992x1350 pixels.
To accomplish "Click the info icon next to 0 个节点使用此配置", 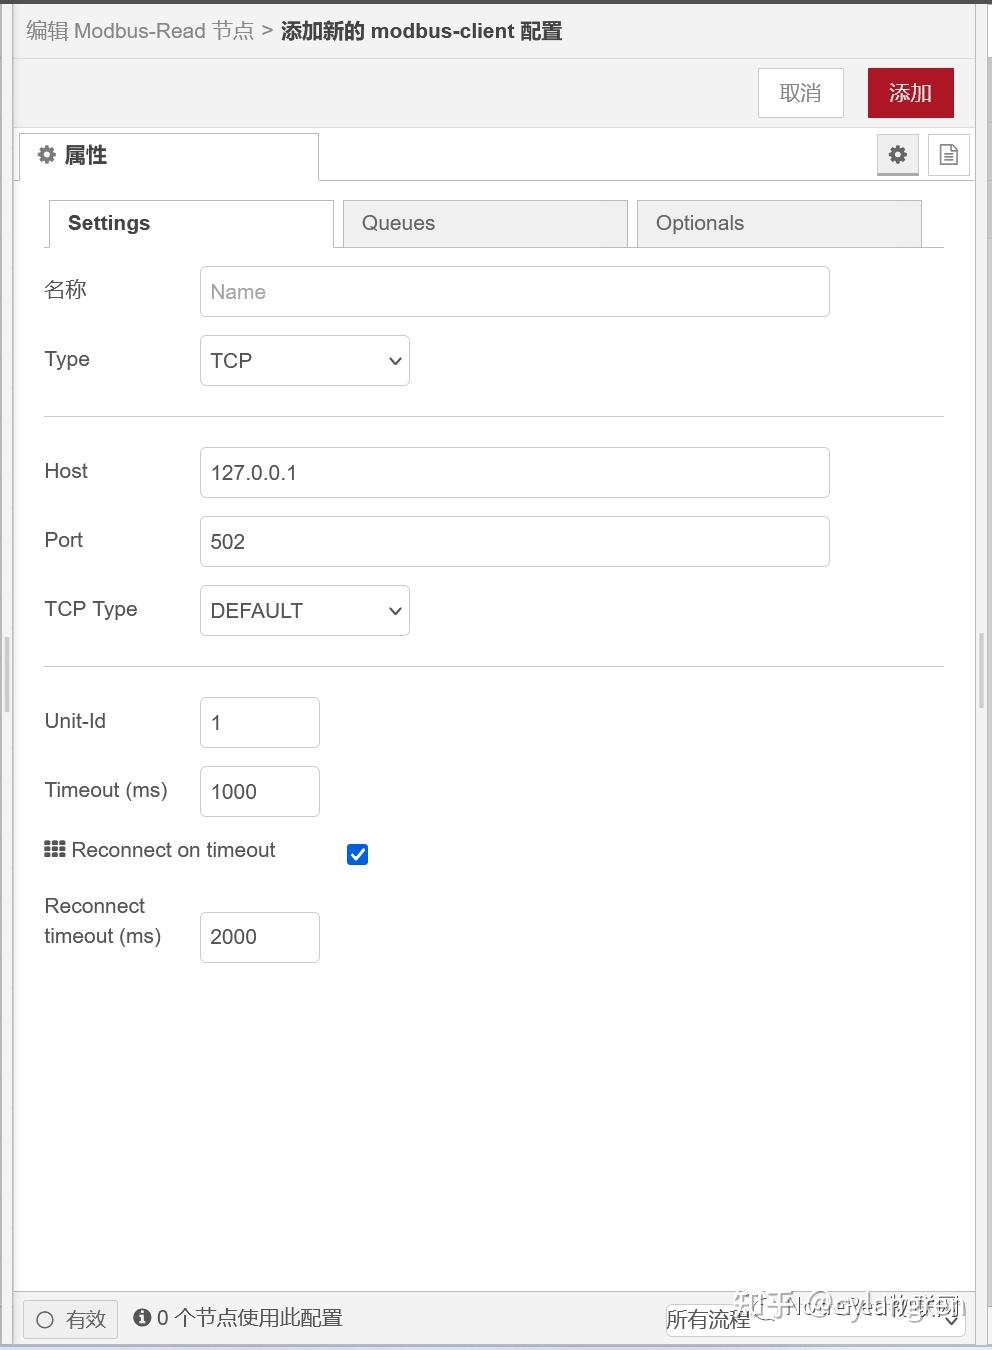I will pyautogui.click(x=145, y=1318).
